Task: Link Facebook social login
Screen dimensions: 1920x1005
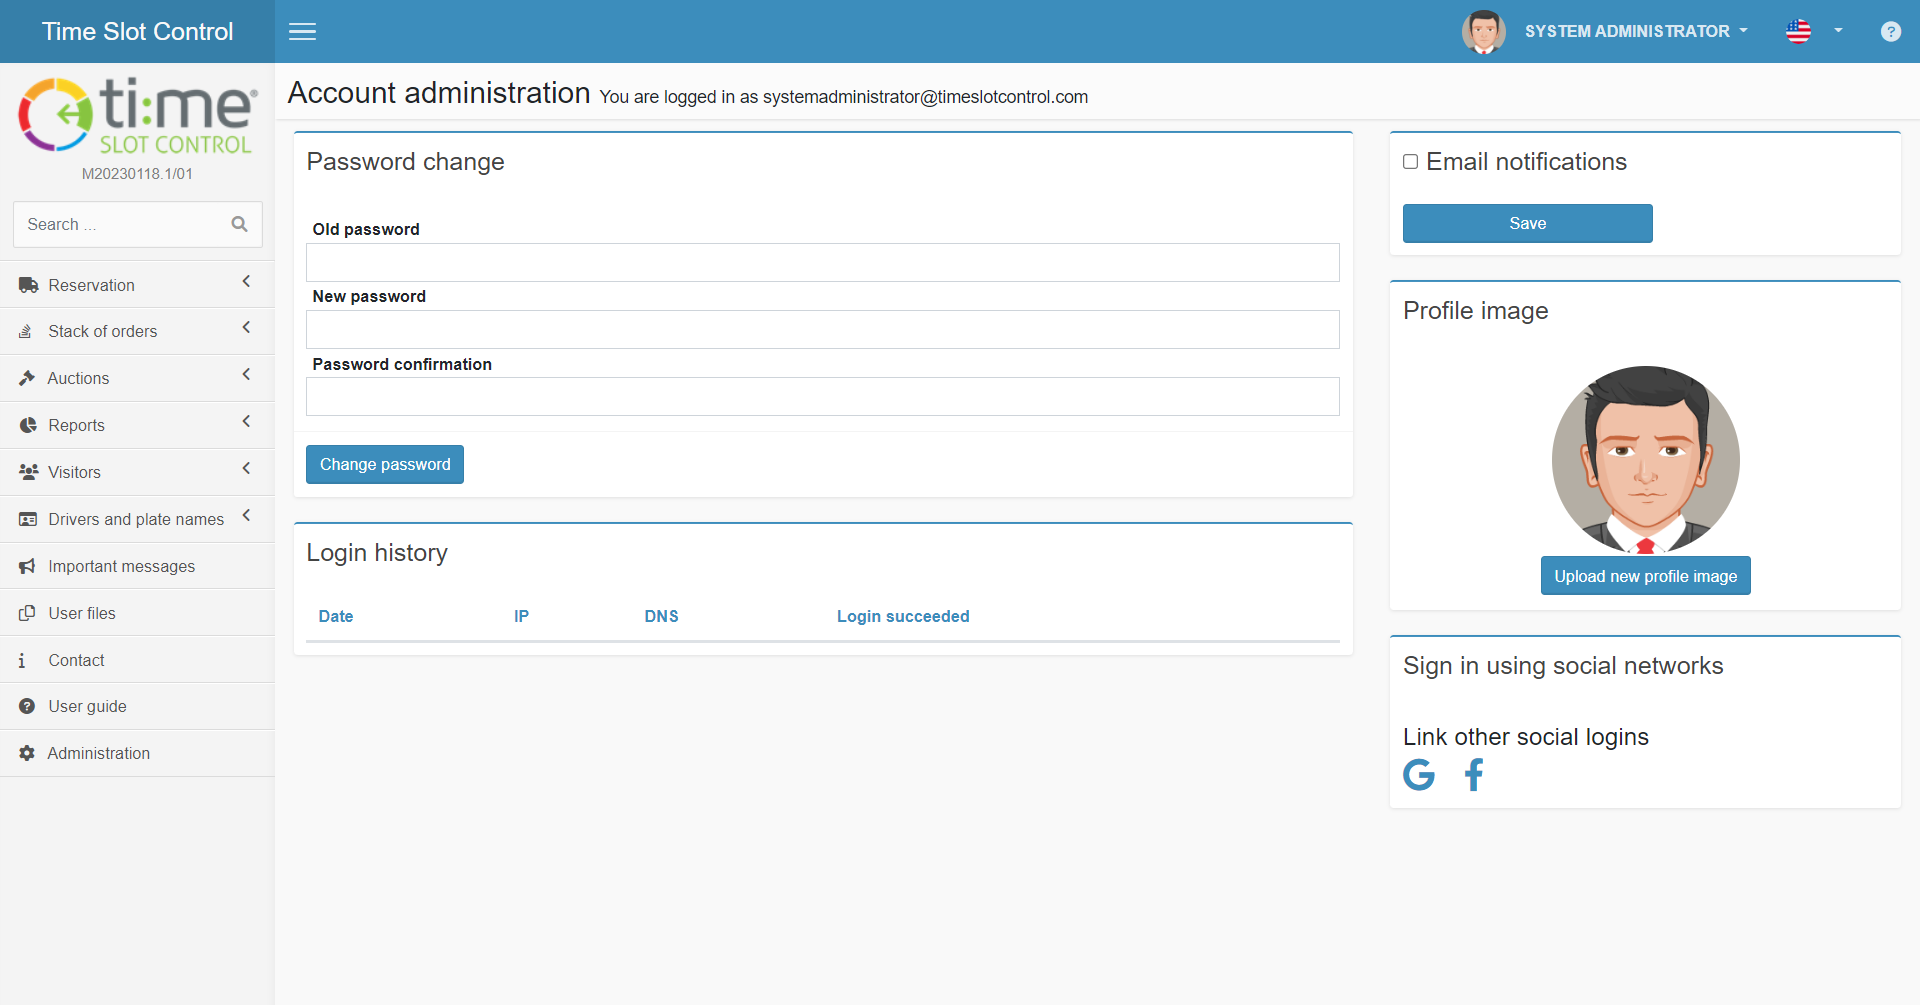Action: click(x=1473, y=774)
